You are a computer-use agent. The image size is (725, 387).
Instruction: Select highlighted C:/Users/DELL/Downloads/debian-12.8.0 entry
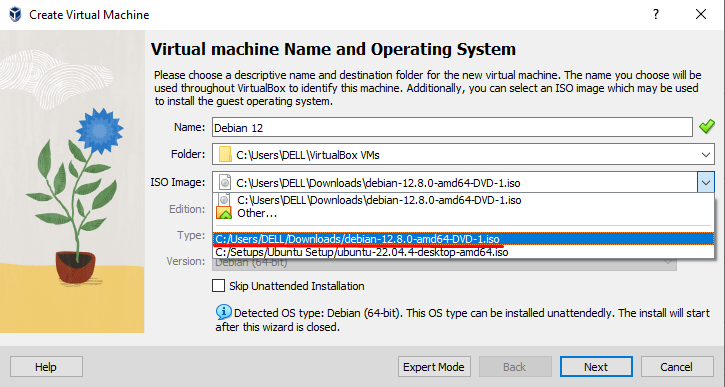tap(463, 239)
